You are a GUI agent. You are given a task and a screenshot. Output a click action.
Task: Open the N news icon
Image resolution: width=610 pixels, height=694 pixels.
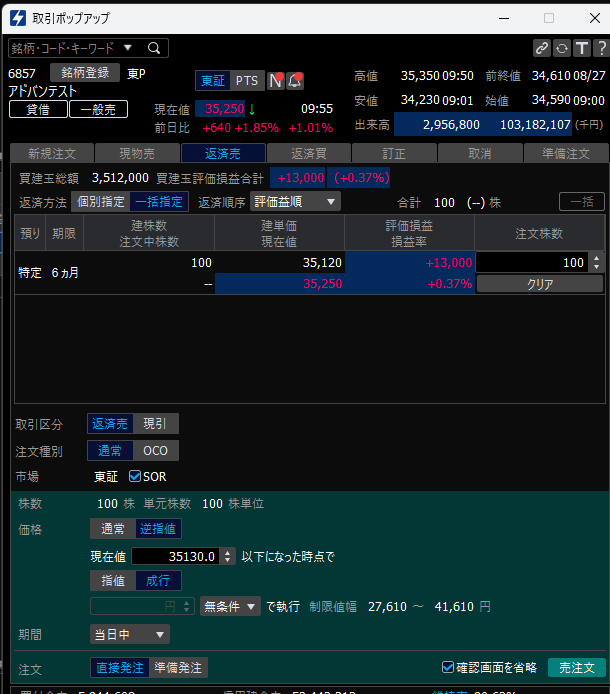(x=276, y=81)
